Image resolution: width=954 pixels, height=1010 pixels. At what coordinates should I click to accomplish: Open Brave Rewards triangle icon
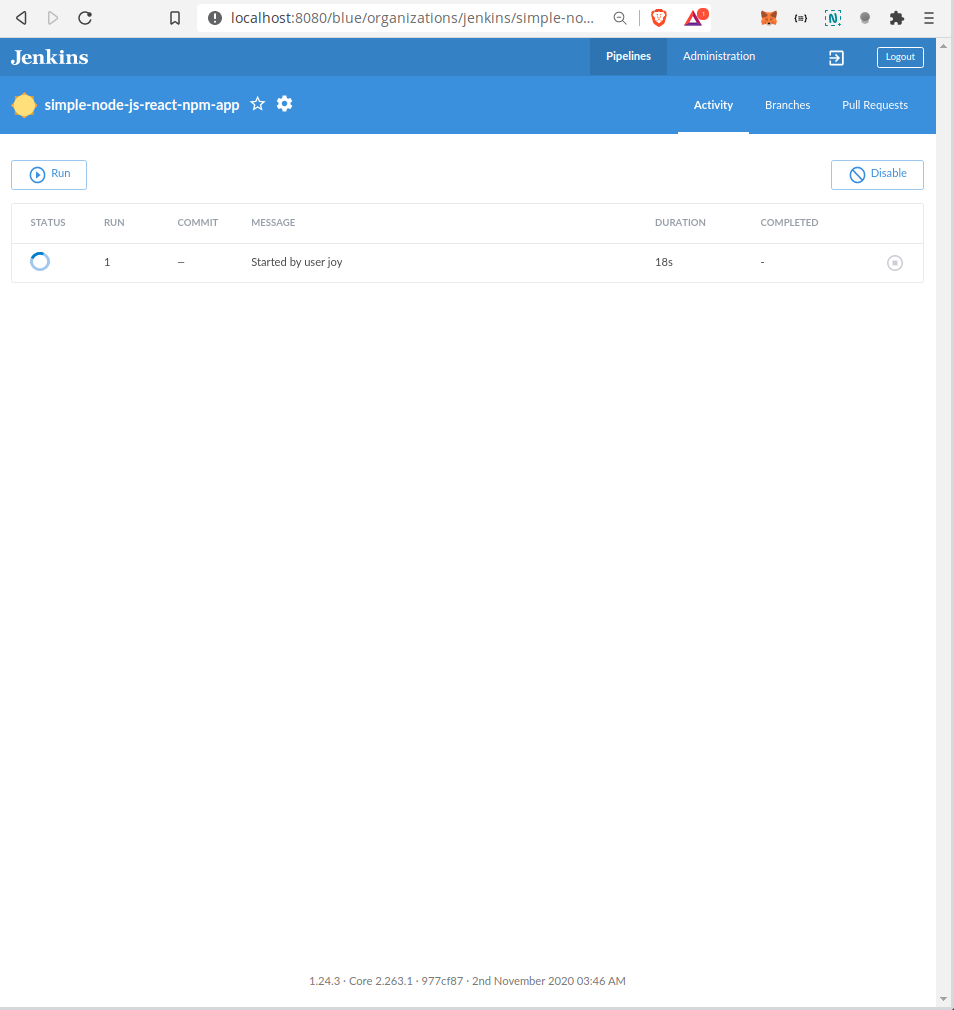pyautogui.click(x=695, y=17)
